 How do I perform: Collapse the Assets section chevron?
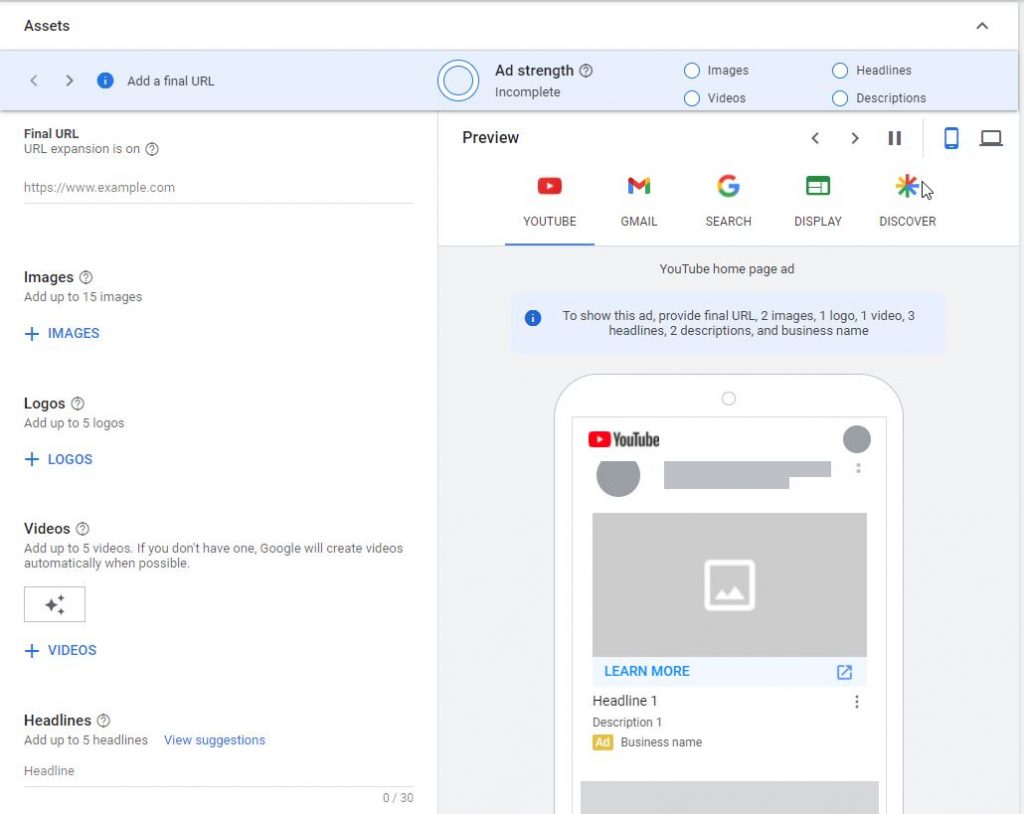click(982, 25)
